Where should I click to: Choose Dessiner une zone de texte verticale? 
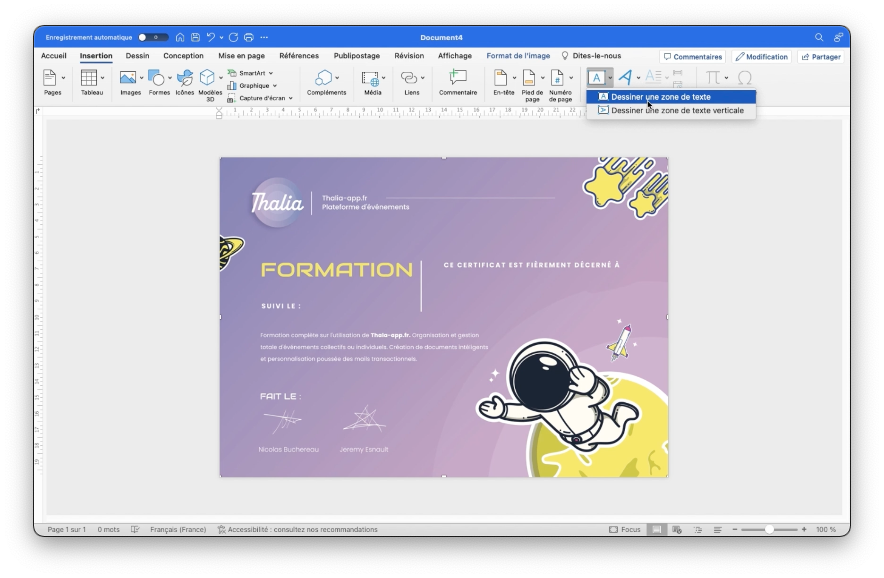tap(676, 110)
